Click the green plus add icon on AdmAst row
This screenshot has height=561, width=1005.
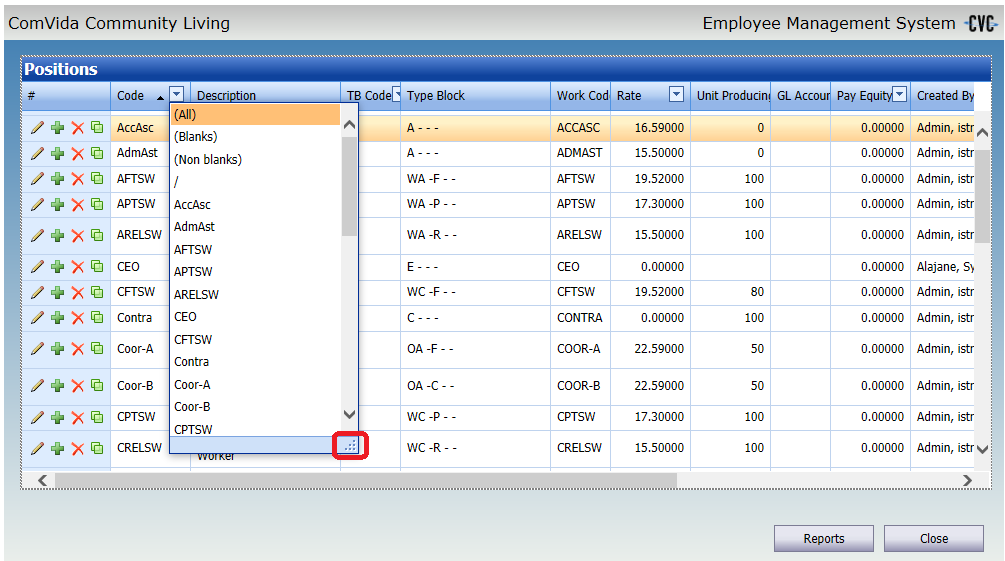pos(57,153)
